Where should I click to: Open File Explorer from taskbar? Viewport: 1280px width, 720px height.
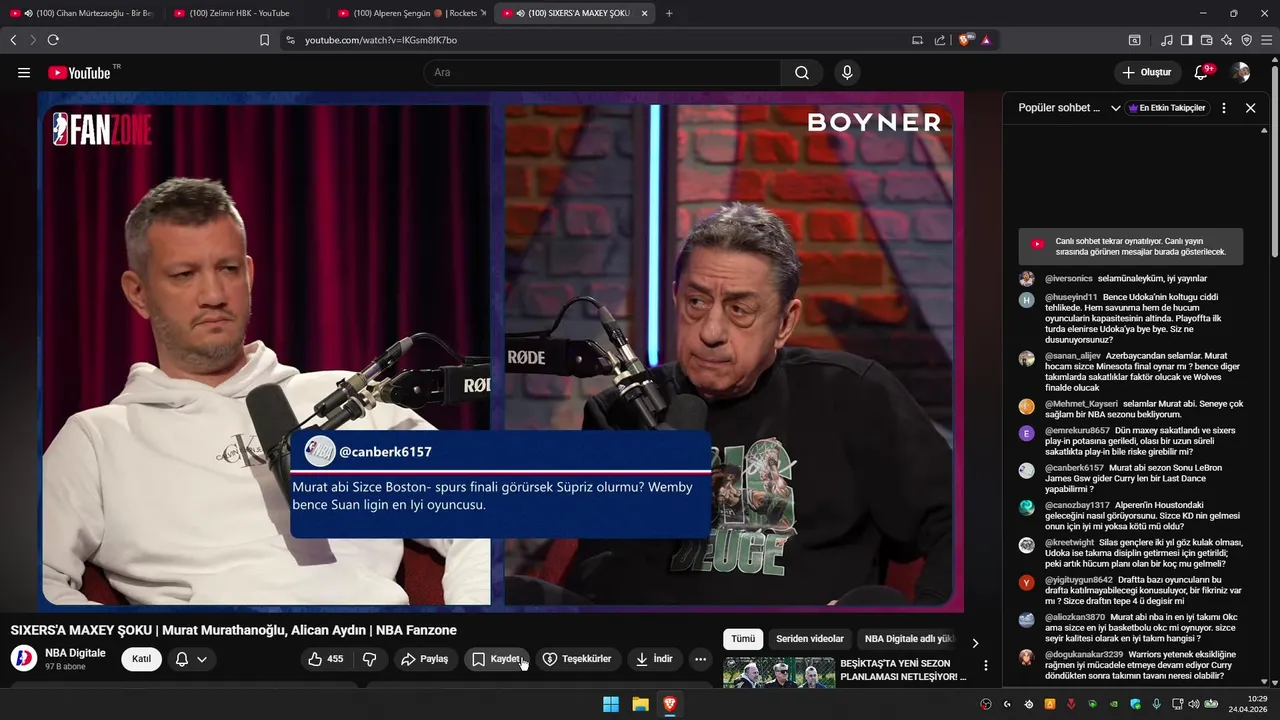(x=640, y=704)
